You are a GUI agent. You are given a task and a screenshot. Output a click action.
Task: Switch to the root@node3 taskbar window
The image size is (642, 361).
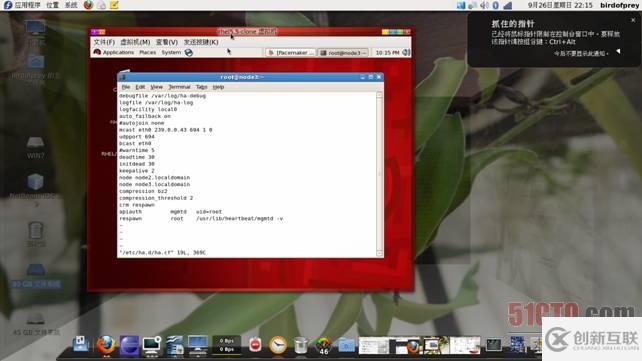tap(343, 53)
